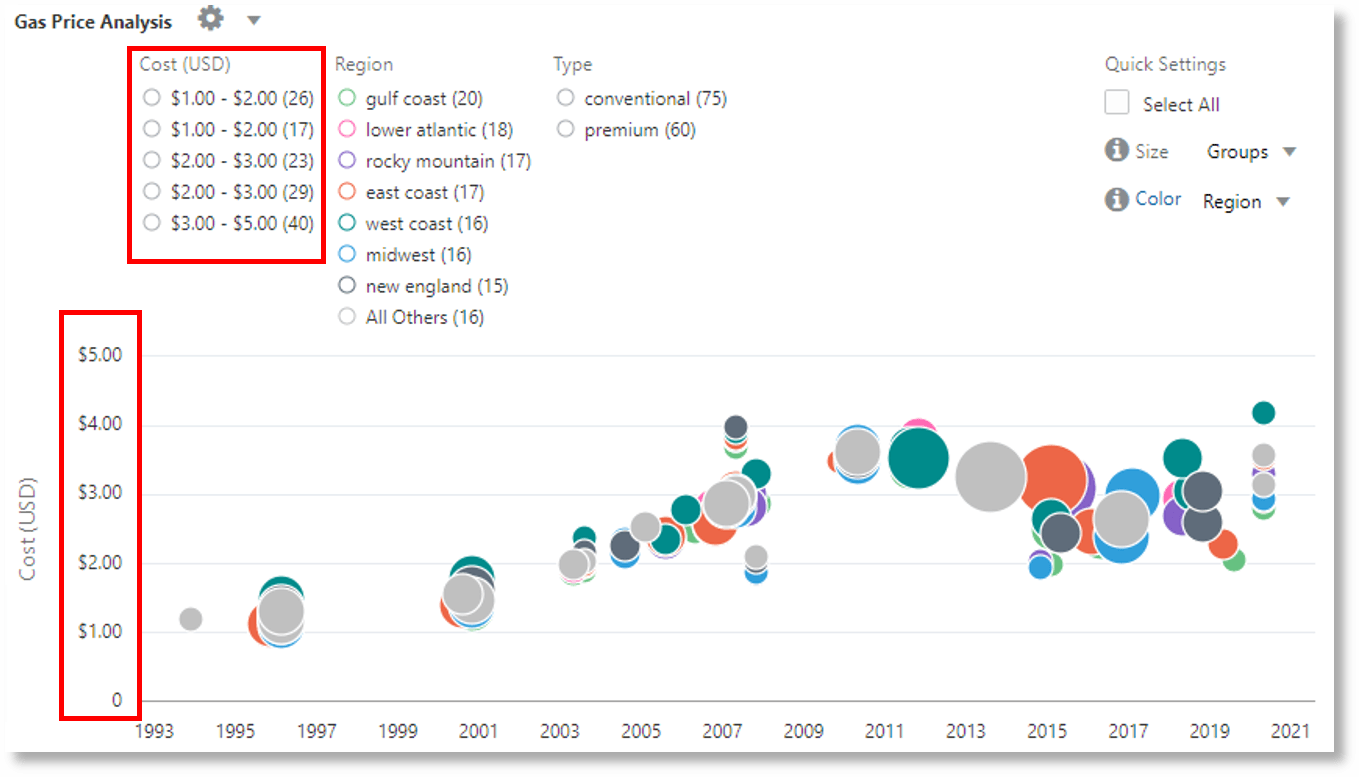Open the Groups size dropdown

coord(1251,151)
